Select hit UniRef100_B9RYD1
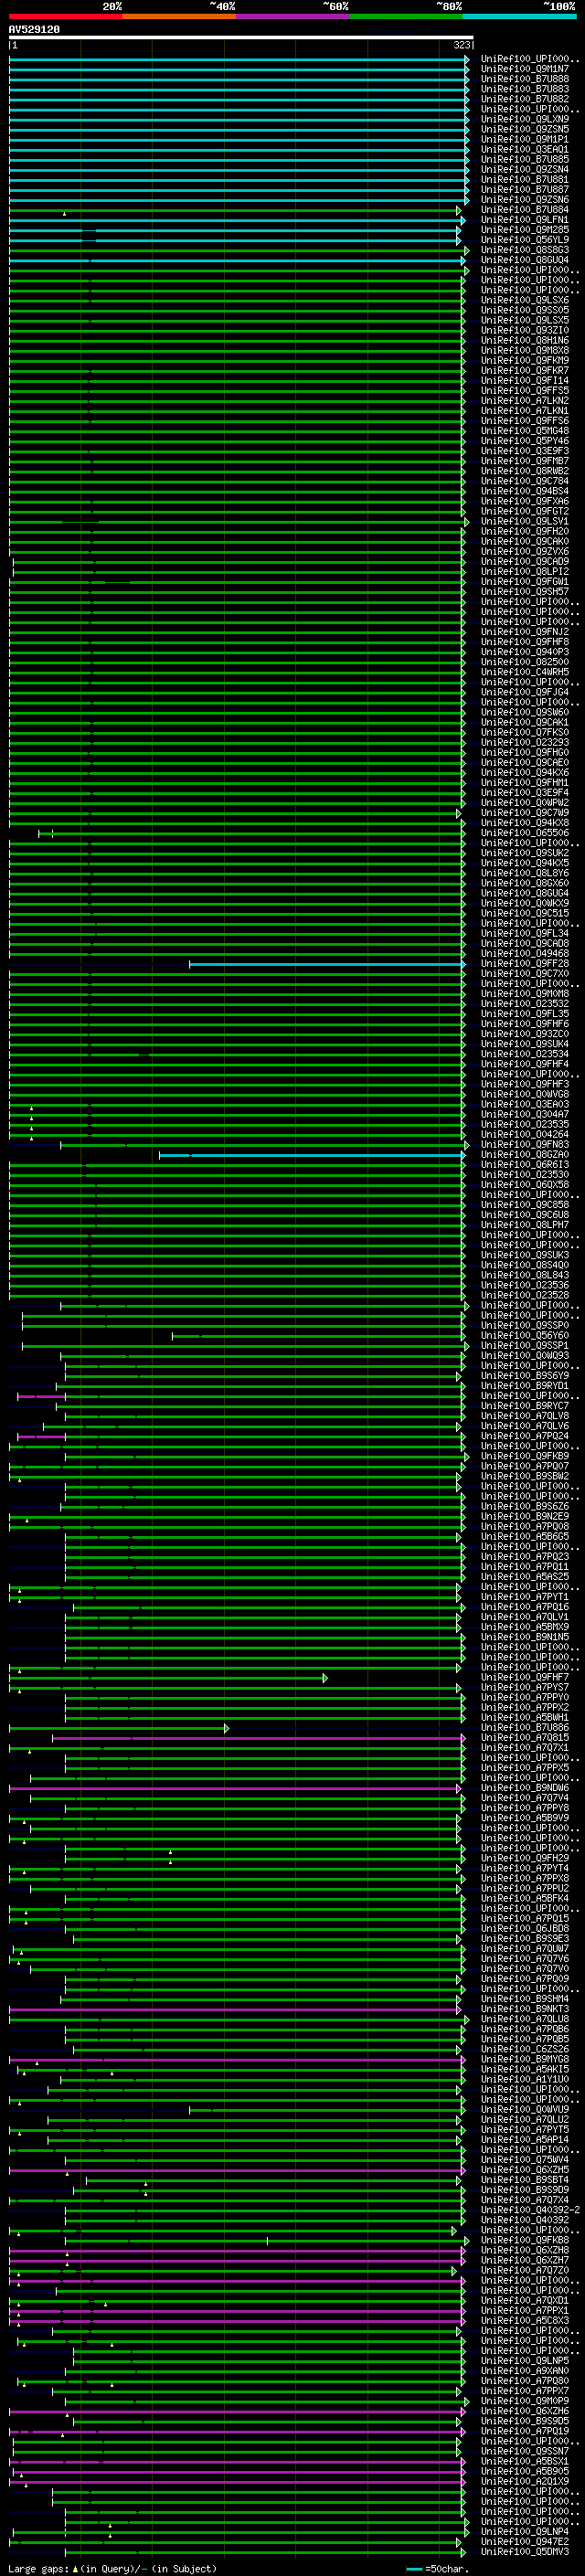Viewport: 585px width, 2576px height. (x=525, y=1386)
